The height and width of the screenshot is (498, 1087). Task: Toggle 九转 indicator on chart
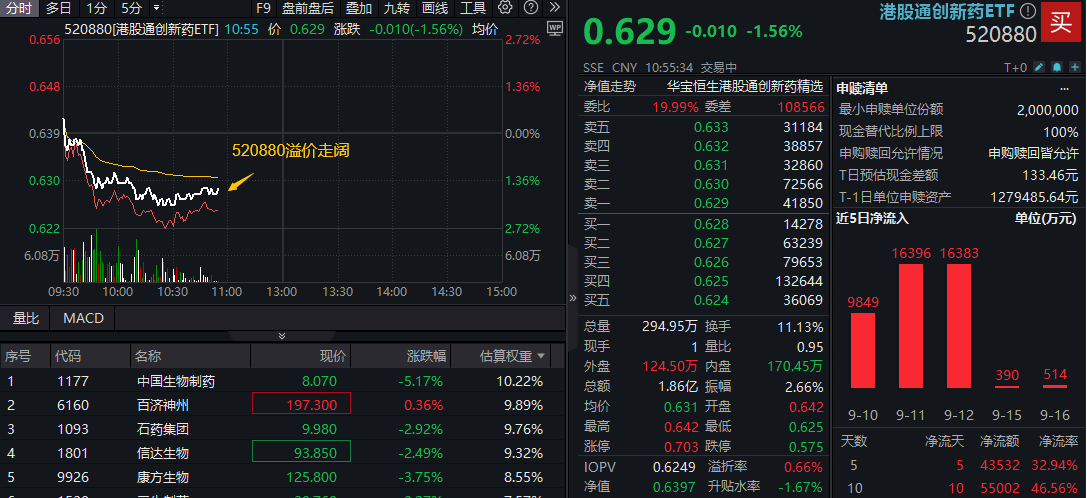(396, 8)
